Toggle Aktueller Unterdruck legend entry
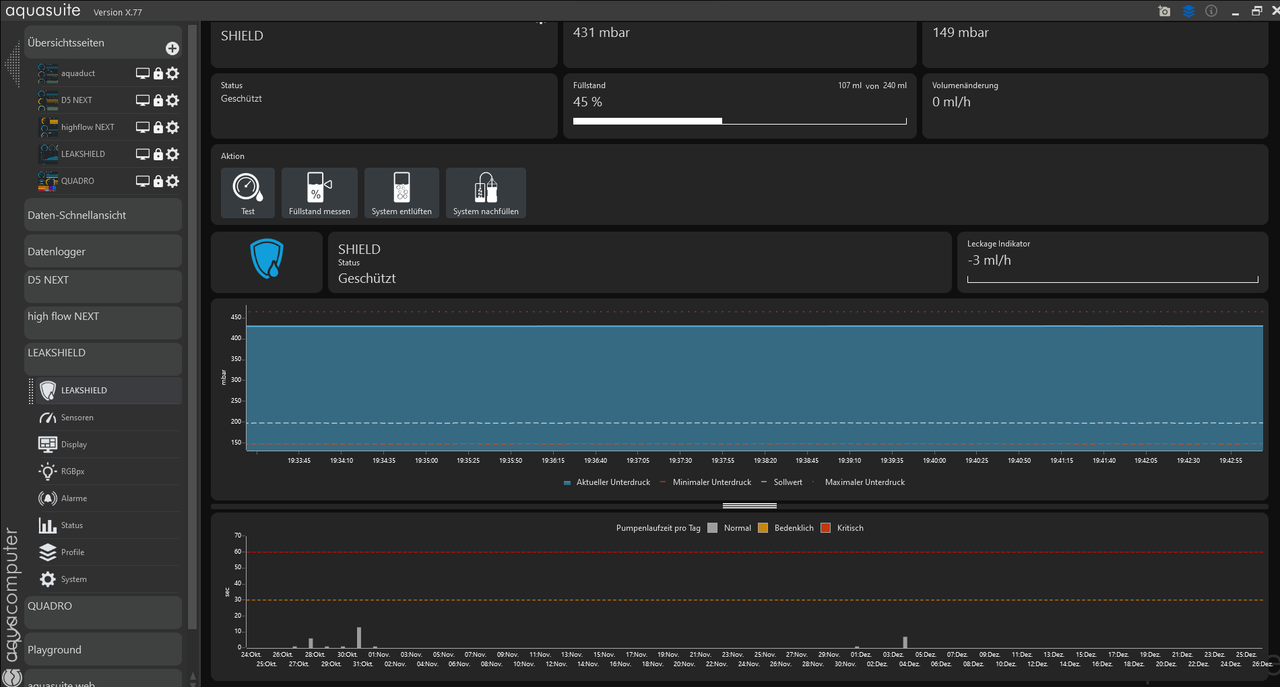Viewport: 1280px width, 687px height. [x=607, y=482]
